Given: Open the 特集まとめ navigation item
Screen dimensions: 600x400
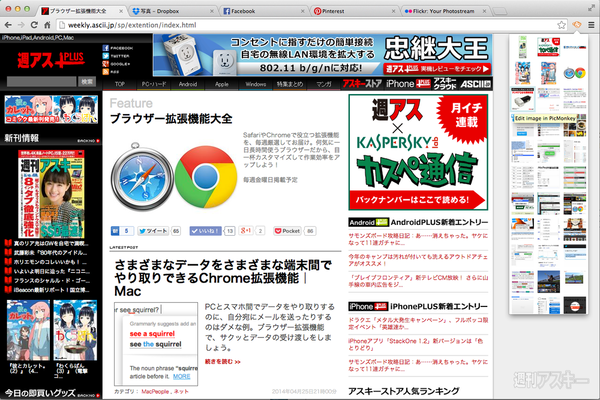Looking at the screenshot, I should click(290, 84).
